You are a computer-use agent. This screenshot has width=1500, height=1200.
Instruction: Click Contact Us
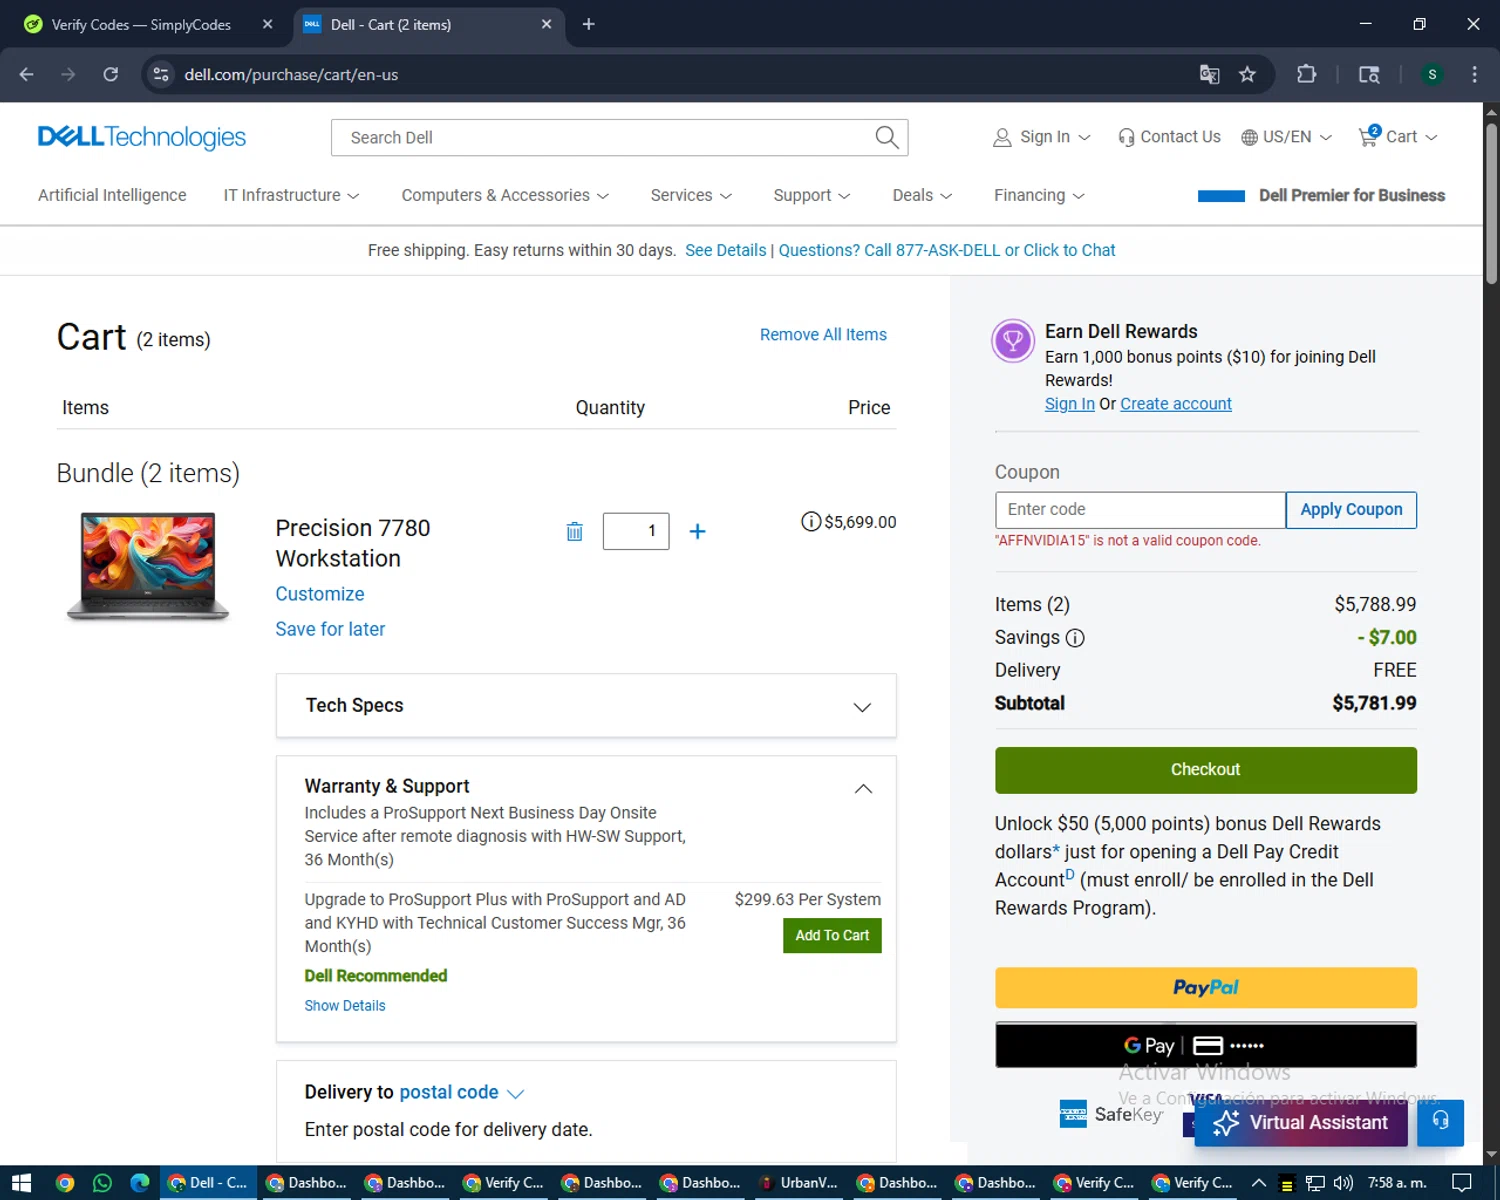pos(1169,137)
